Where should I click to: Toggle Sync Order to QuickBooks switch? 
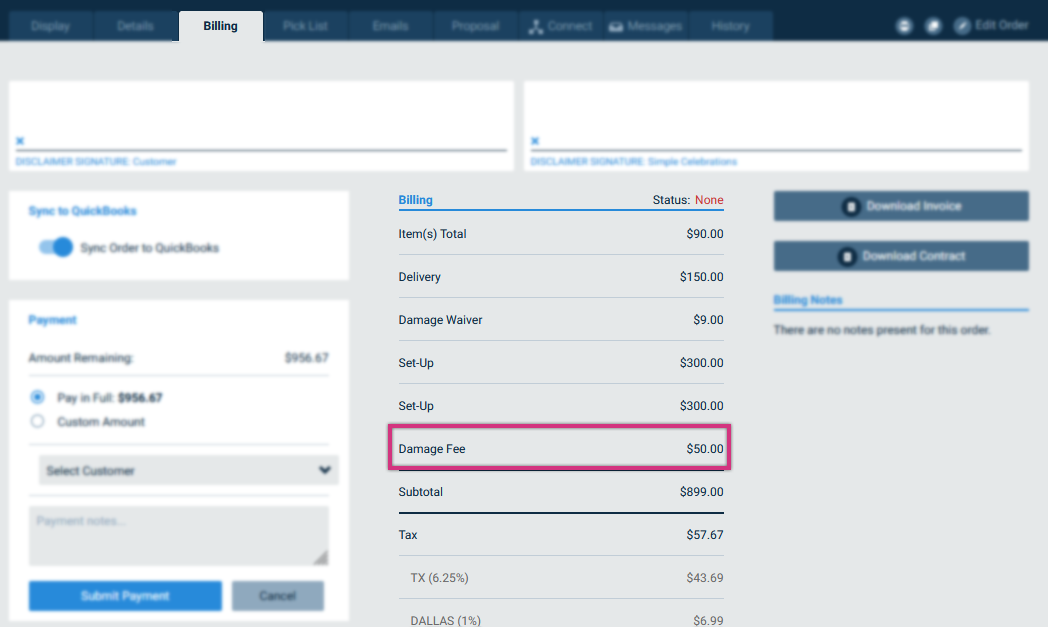[55, 247]
